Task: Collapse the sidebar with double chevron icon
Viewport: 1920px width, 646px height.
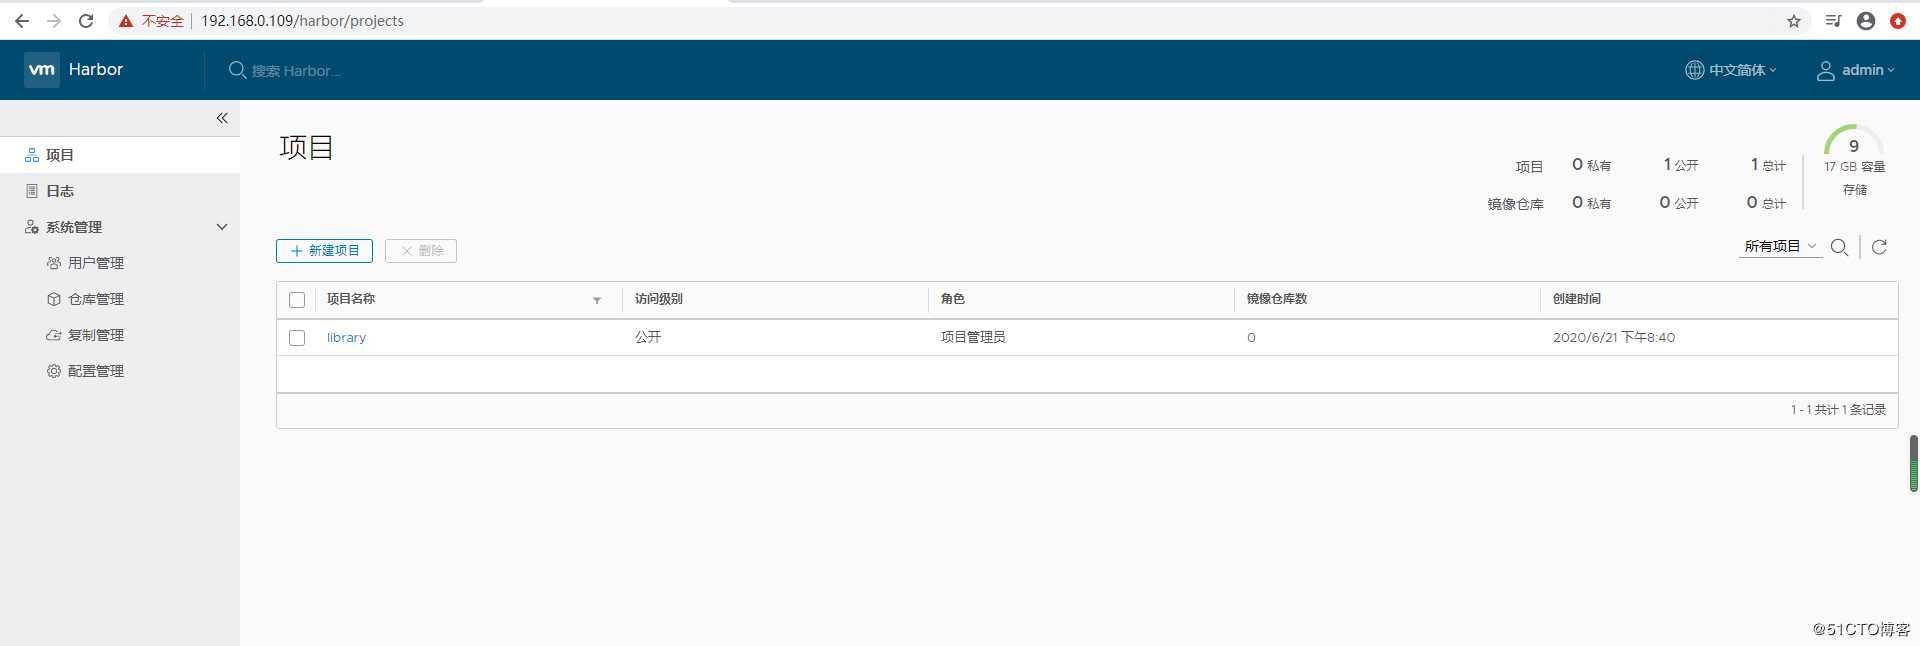Action: coord(222,118)
